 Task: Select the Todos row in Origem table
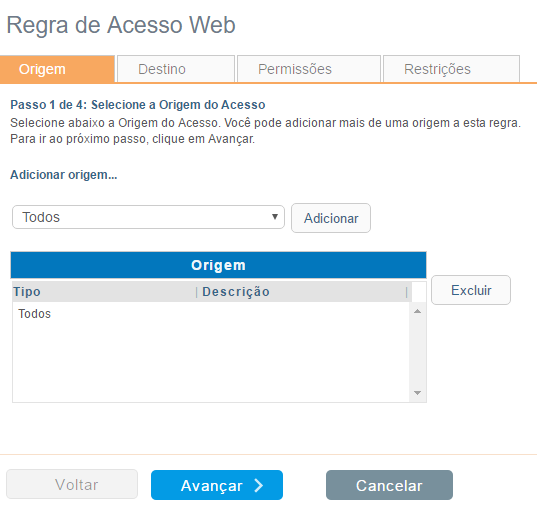211,313
